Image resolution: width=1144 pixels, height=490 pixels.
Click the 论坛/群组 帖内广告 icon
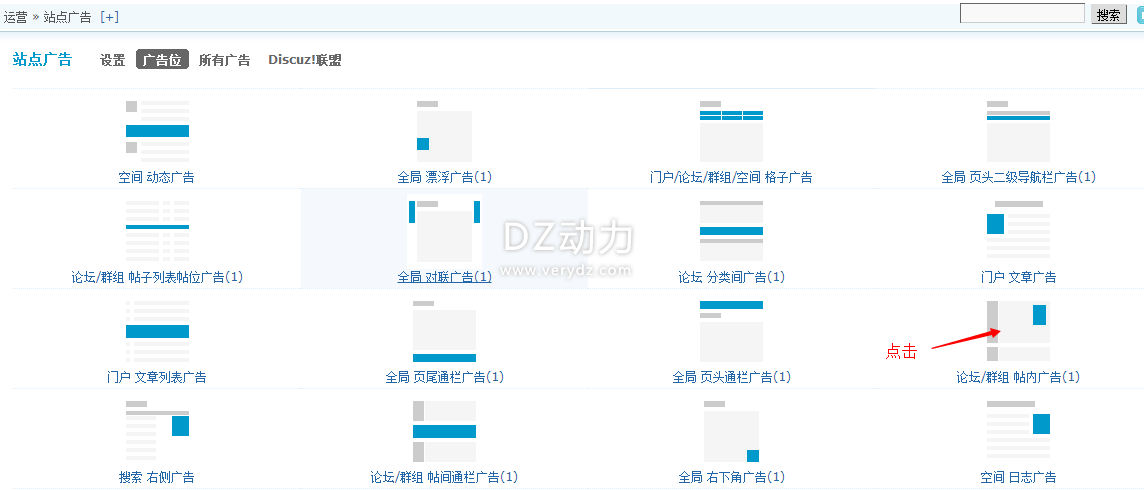pyautogui.click(x=1018, y=331)
